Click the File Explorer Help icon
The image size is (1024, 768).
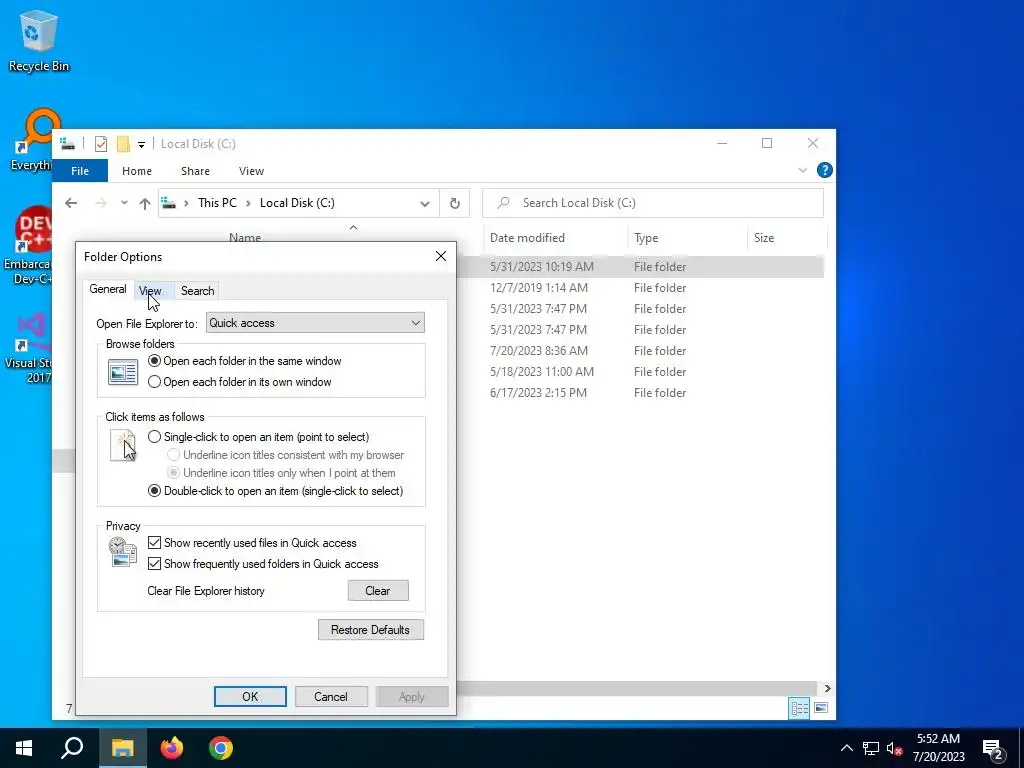tap(824, 170)
